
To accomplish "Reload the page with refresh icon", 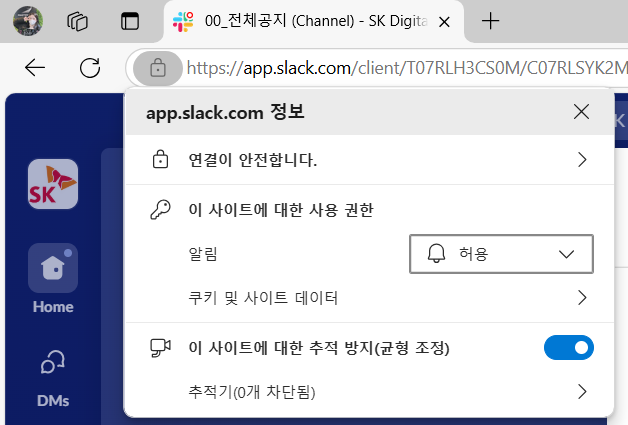I will point(90,68).
